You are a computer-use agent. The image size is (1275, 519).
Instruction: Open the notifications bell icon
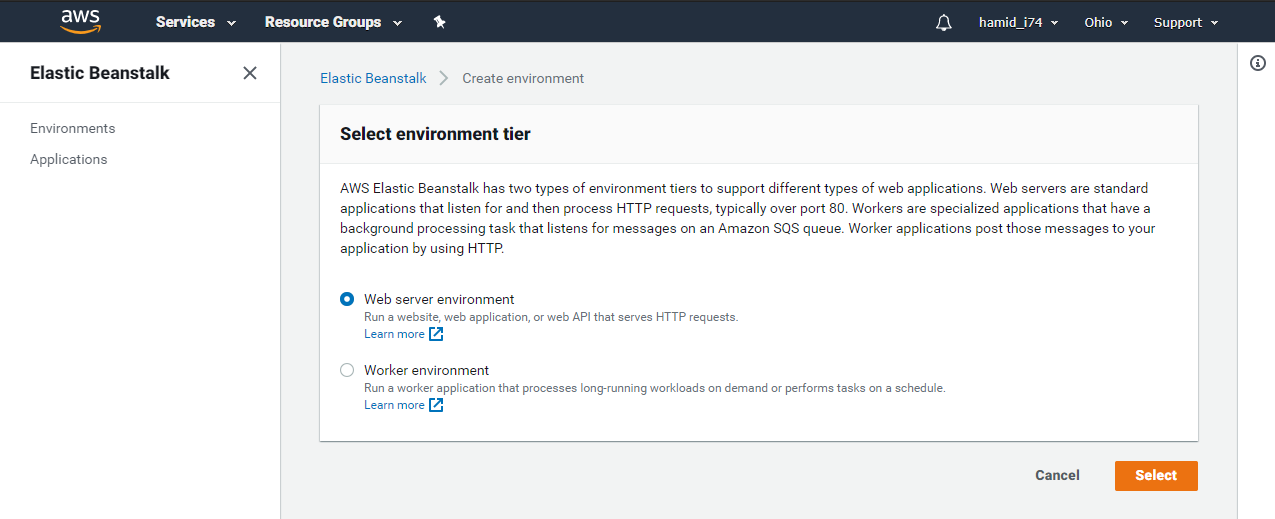point(944,22)
